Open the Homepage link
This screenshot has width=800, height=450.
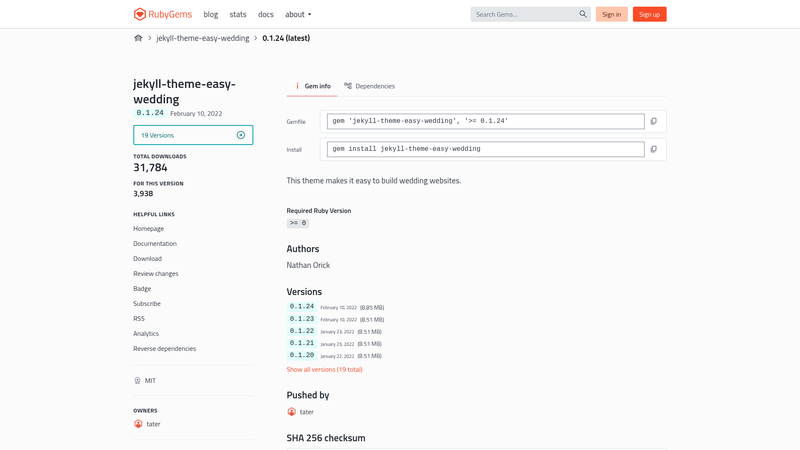tap(148, 229)
